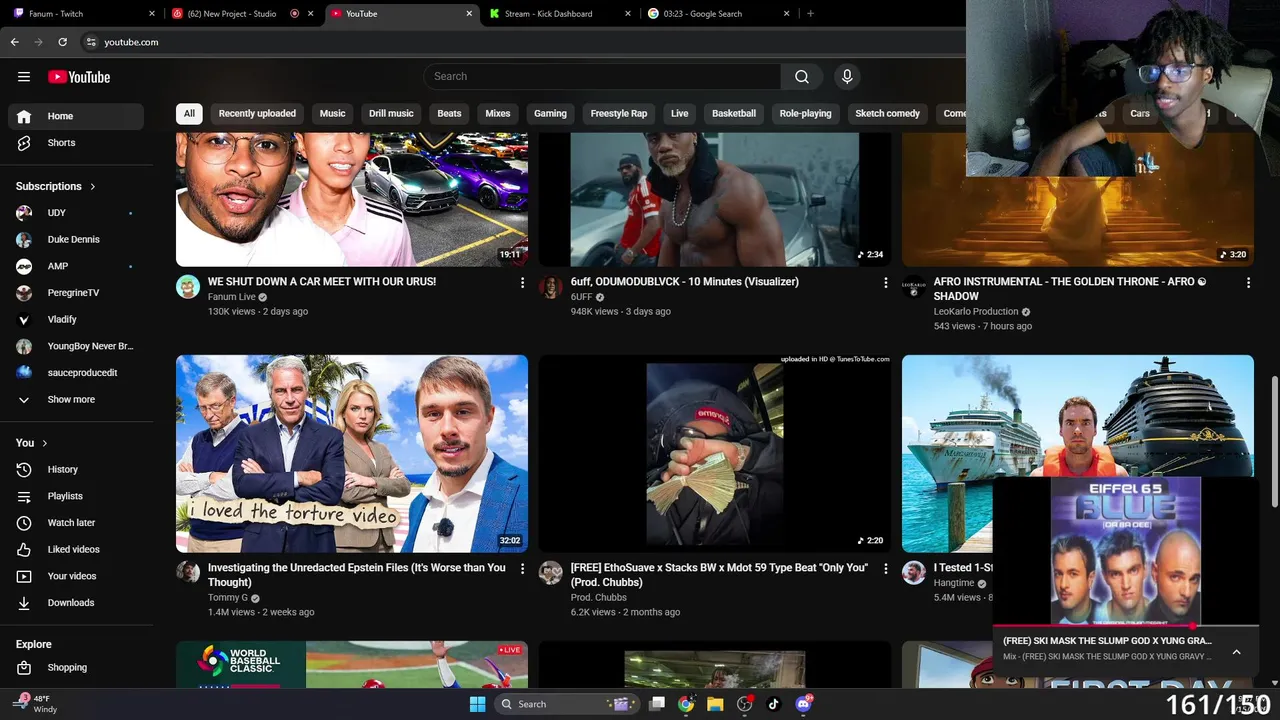This screenshot has width=1280, height=720.
Task: Start voice search with microphone icon
Action: [x=847, y=77]
